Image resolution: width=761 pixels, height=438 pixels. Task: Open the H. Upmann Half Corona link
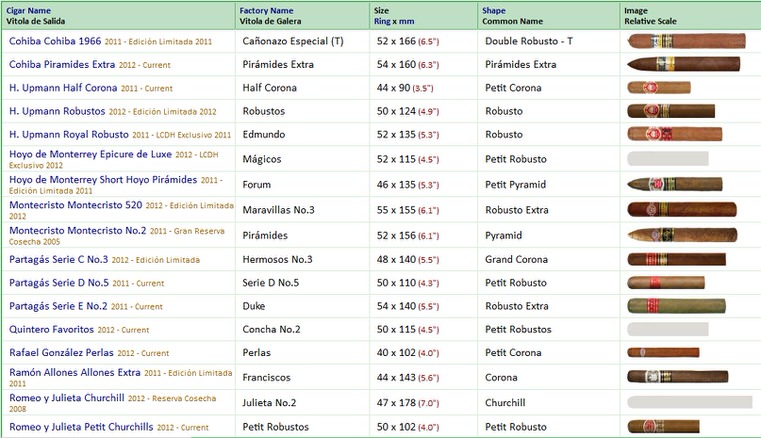pos(63,88)
